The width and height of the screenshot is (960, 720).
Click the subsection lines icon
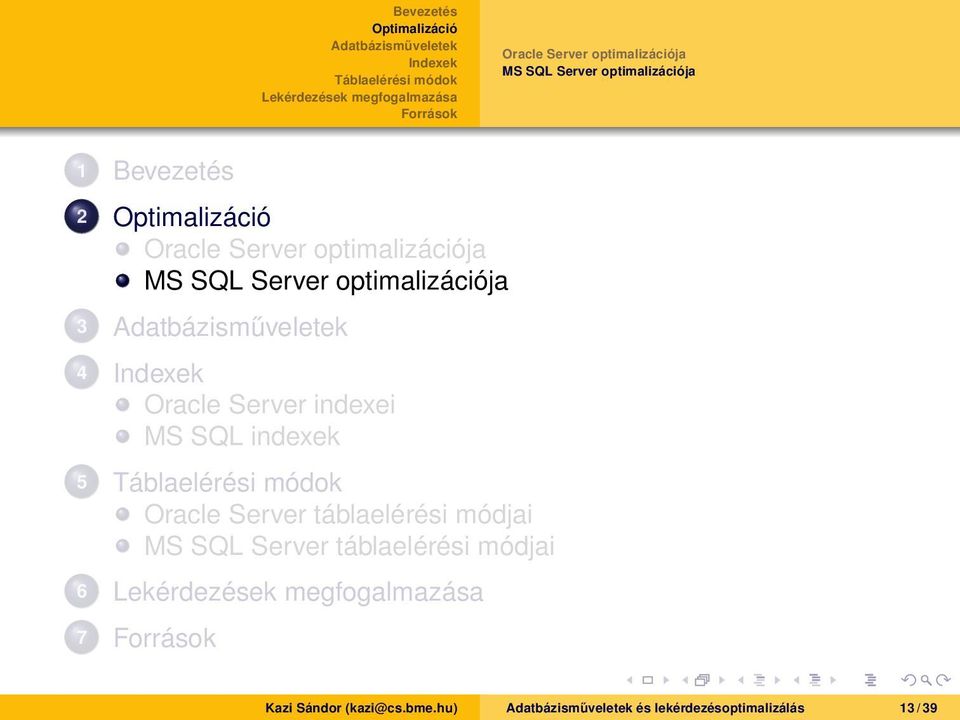(x=759, y=680)
